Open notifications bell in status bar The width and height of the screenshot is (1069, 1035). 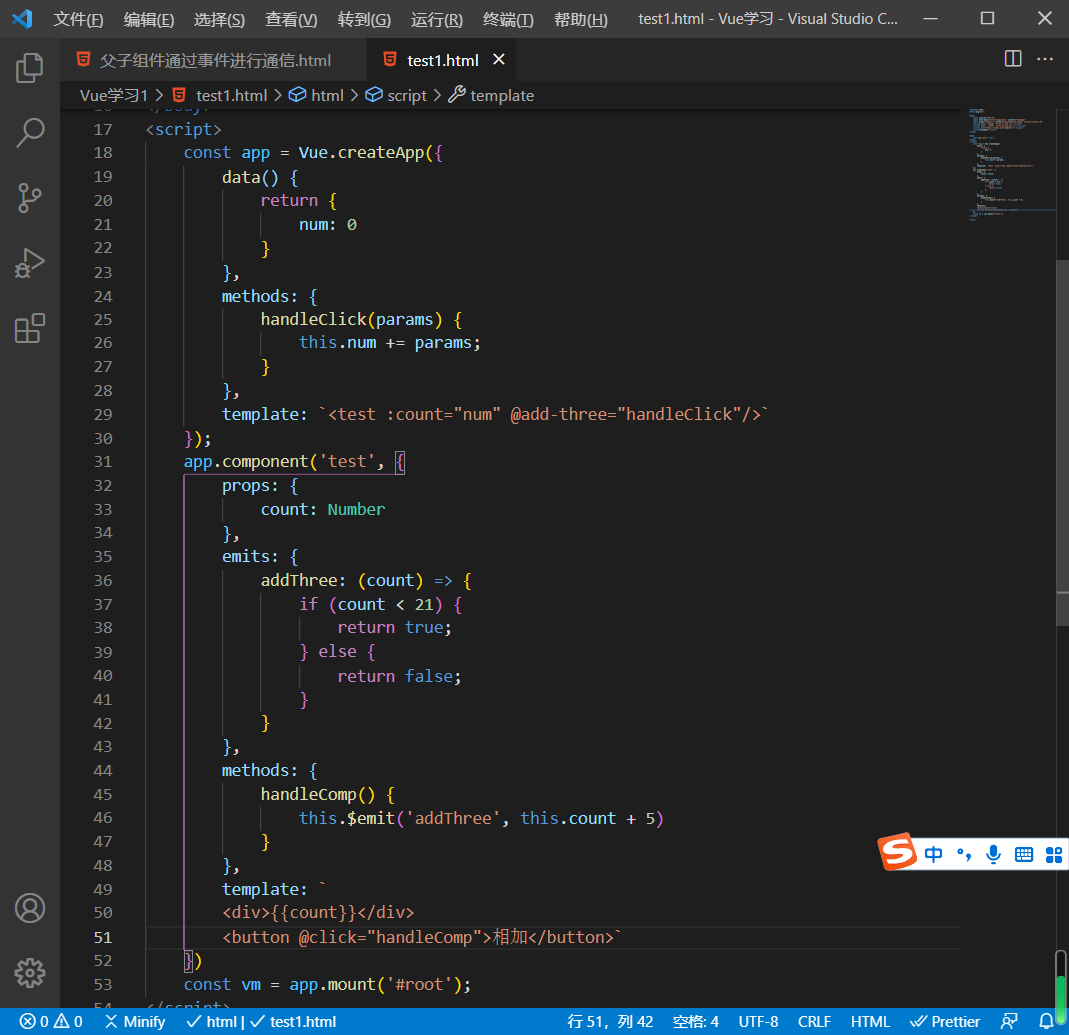(1046, 1021)
